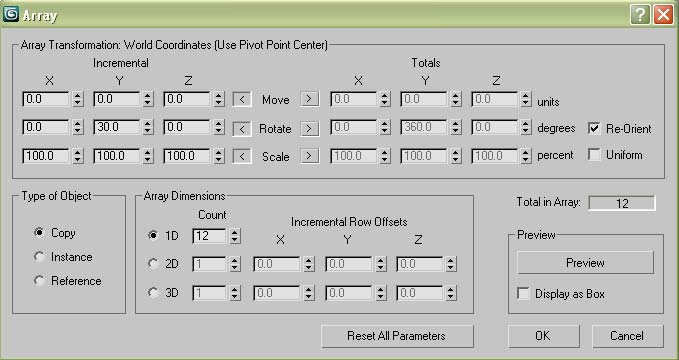This screenshot has height=360, width=679.
Task: Click Reset All Parameters button
Action: click(397, 336)
